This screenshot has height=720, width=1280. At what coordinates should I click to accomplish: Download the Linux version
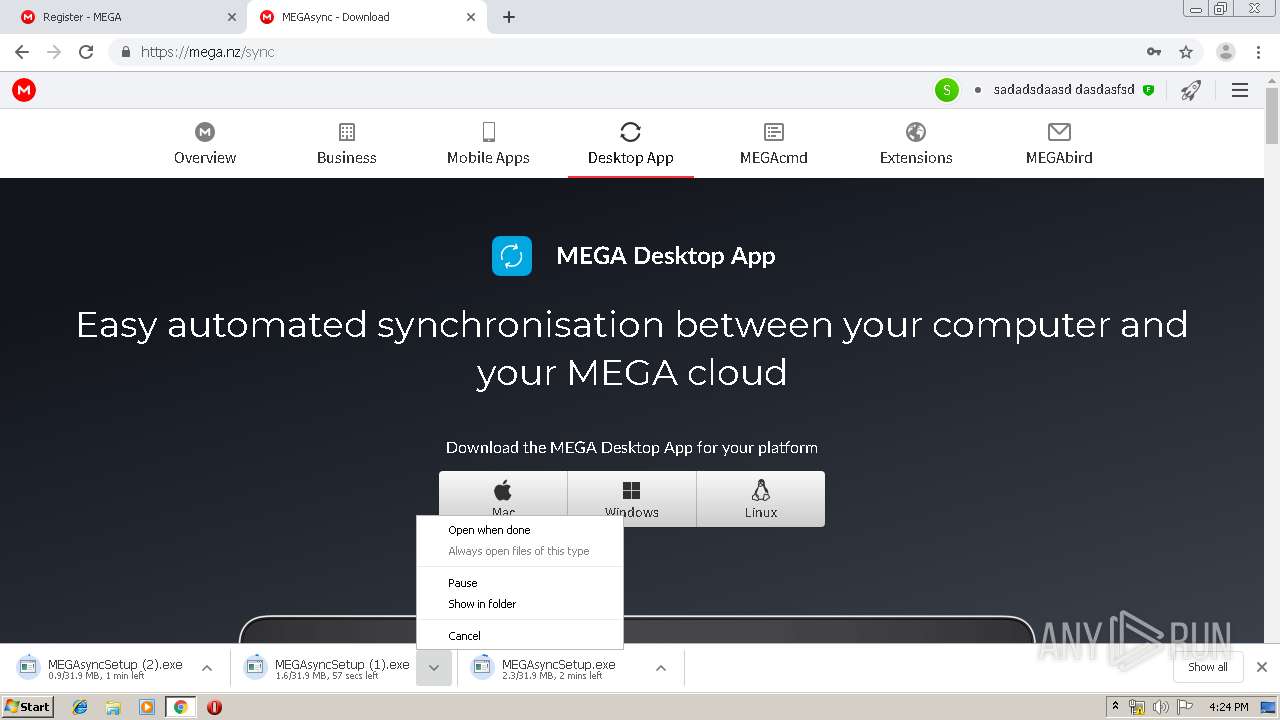point(761,499)
